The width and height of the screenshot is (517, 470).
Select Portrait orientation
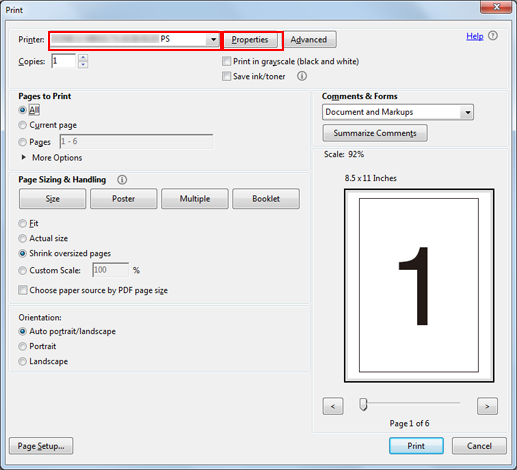coord(22,346)
